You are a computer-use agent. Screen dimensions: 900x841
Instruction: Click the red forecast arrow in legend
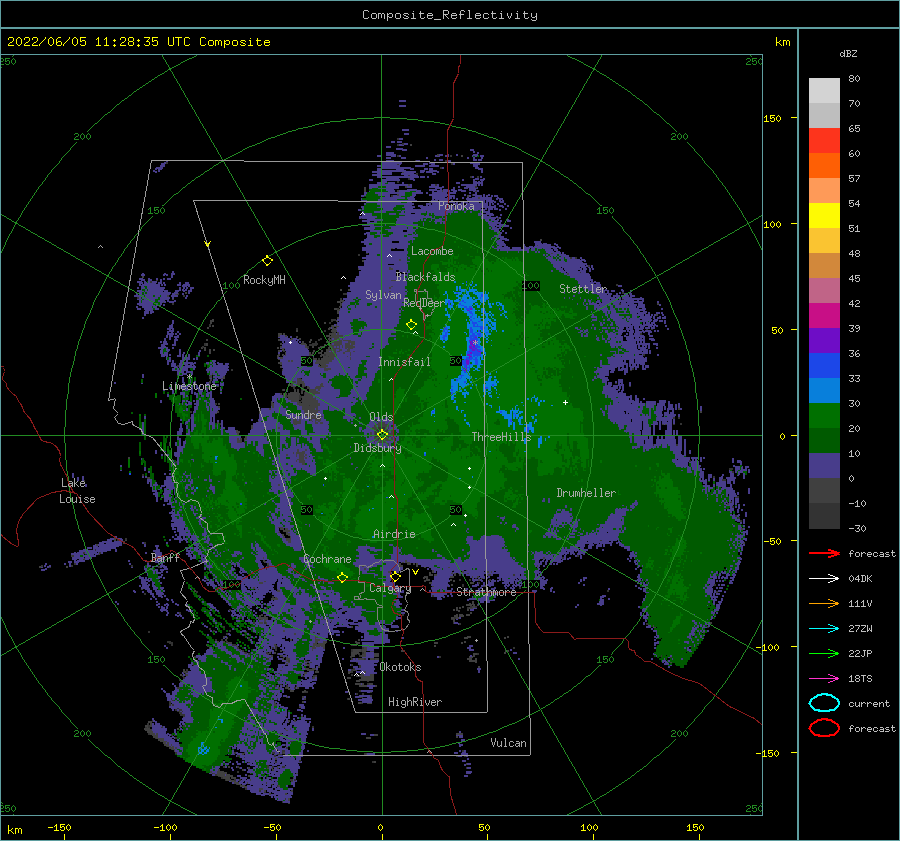[824, 553]
